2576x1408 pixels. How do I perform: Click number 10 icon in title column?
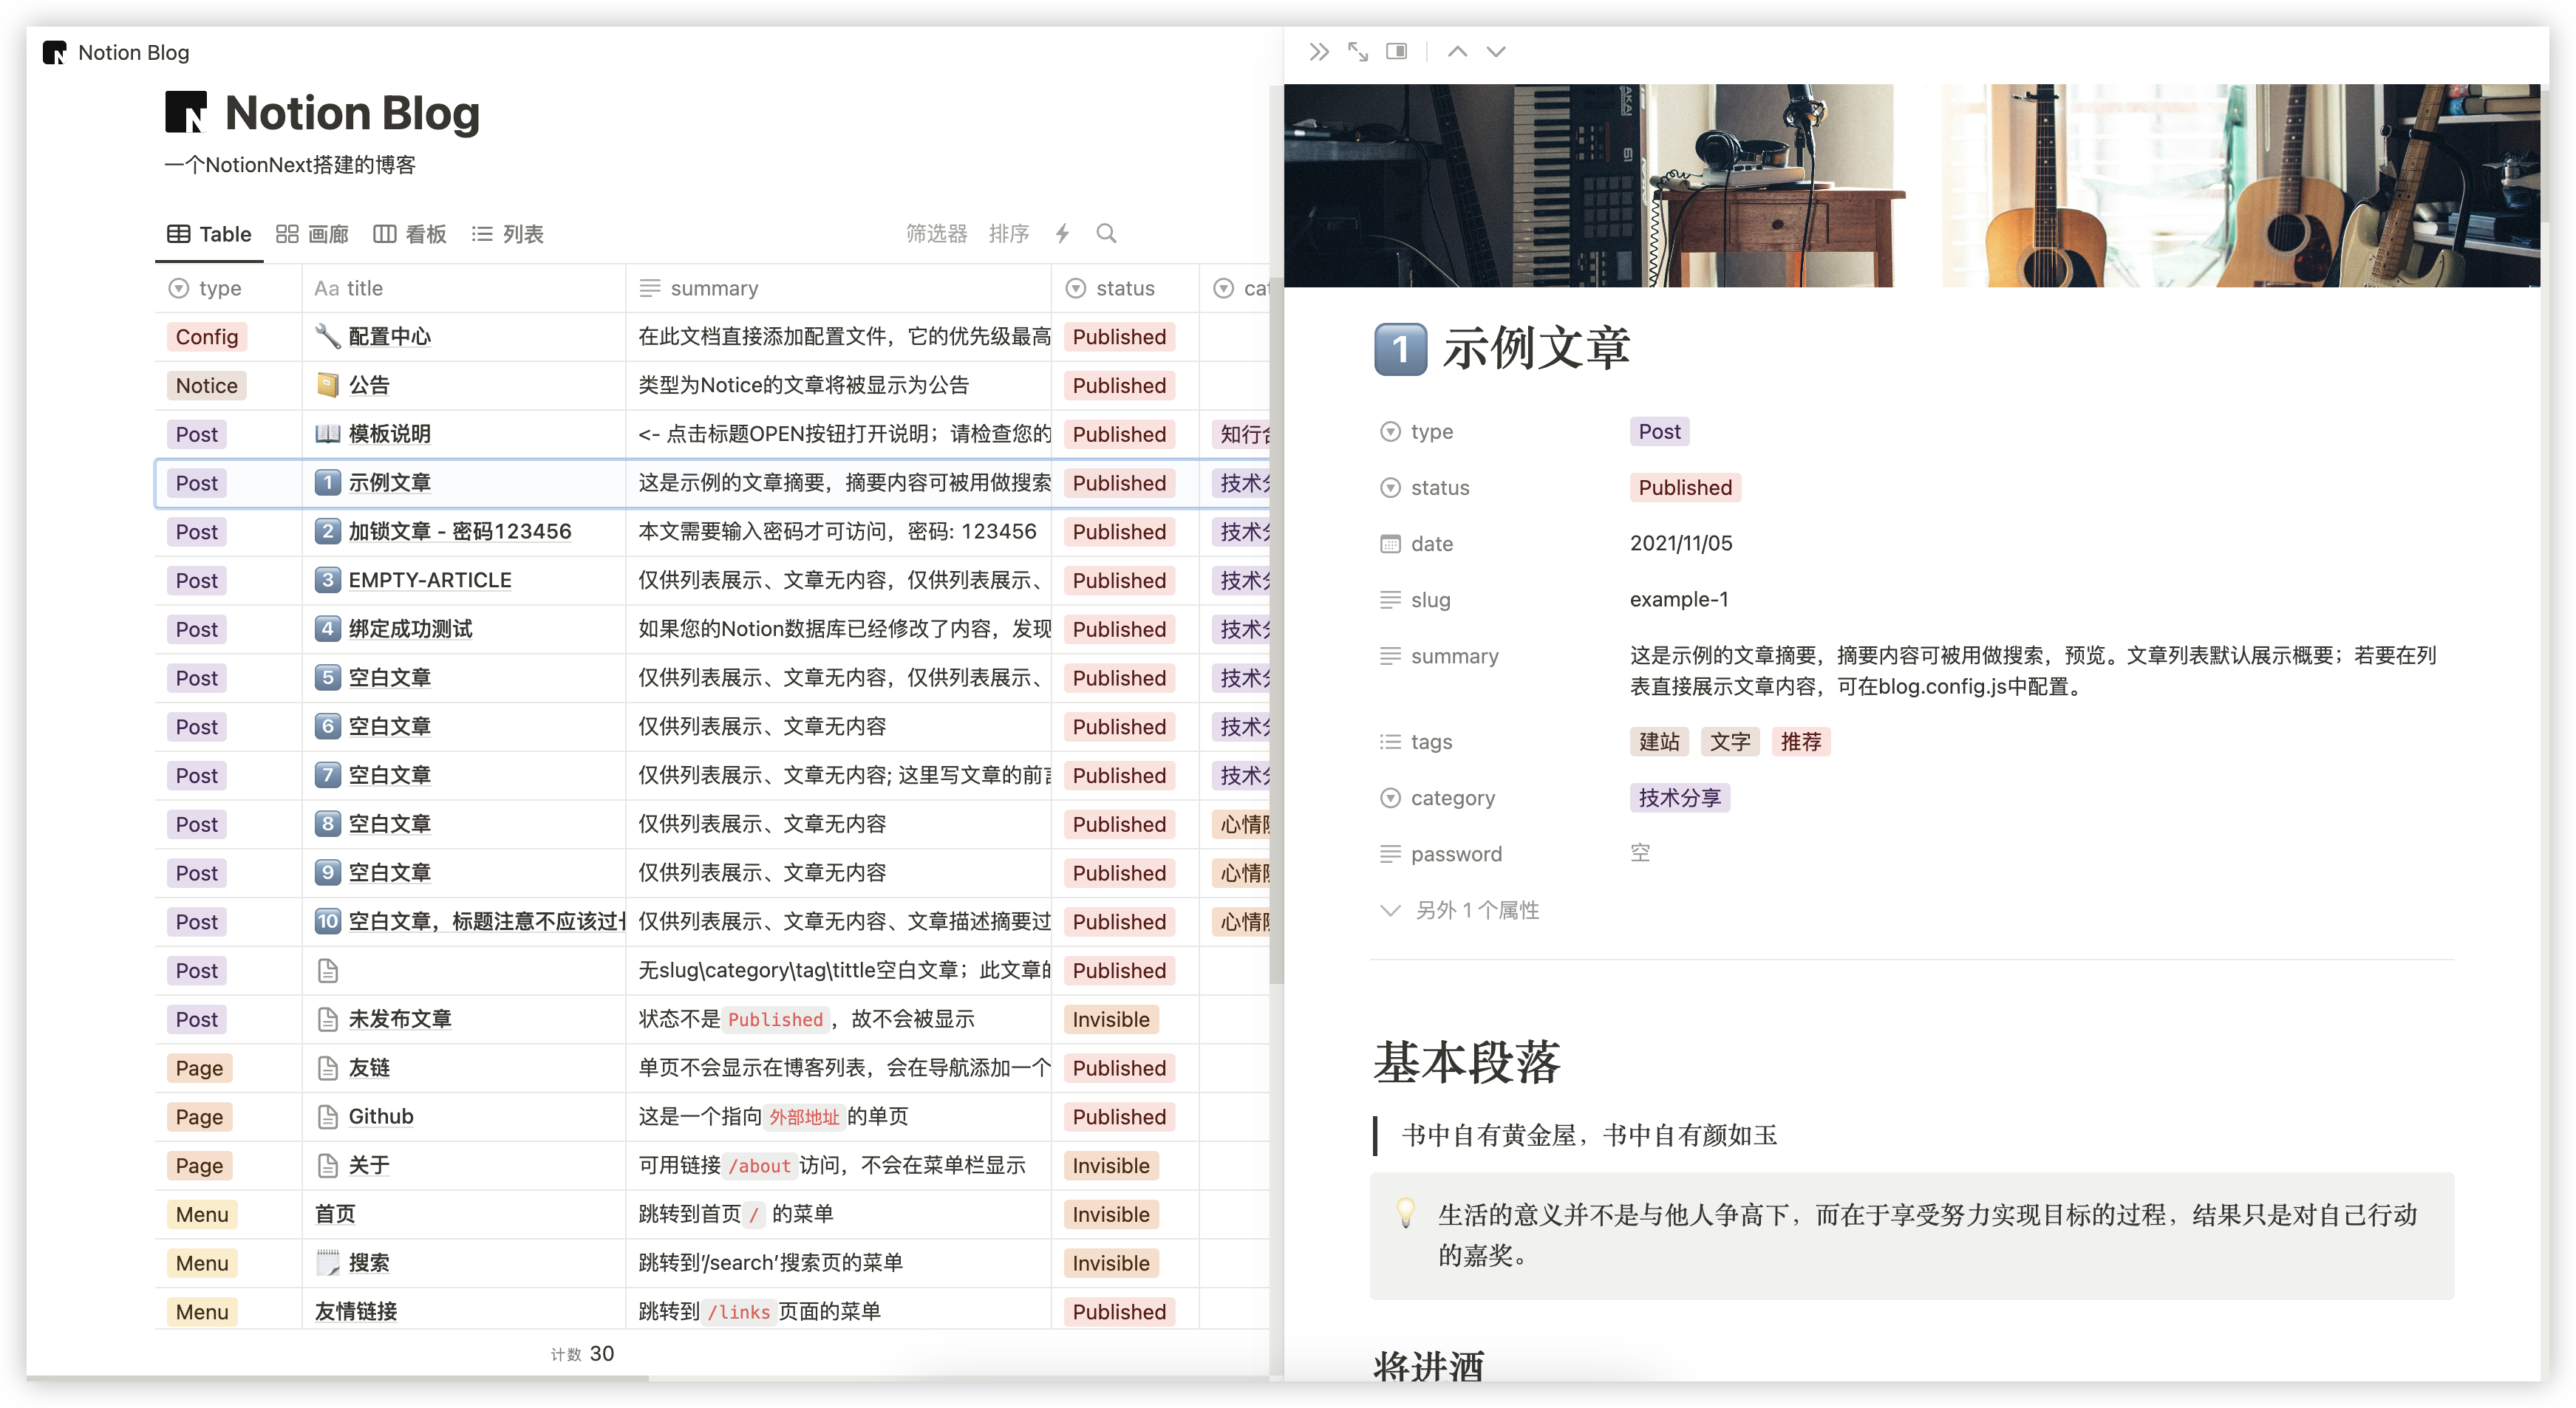pos(328,921)
